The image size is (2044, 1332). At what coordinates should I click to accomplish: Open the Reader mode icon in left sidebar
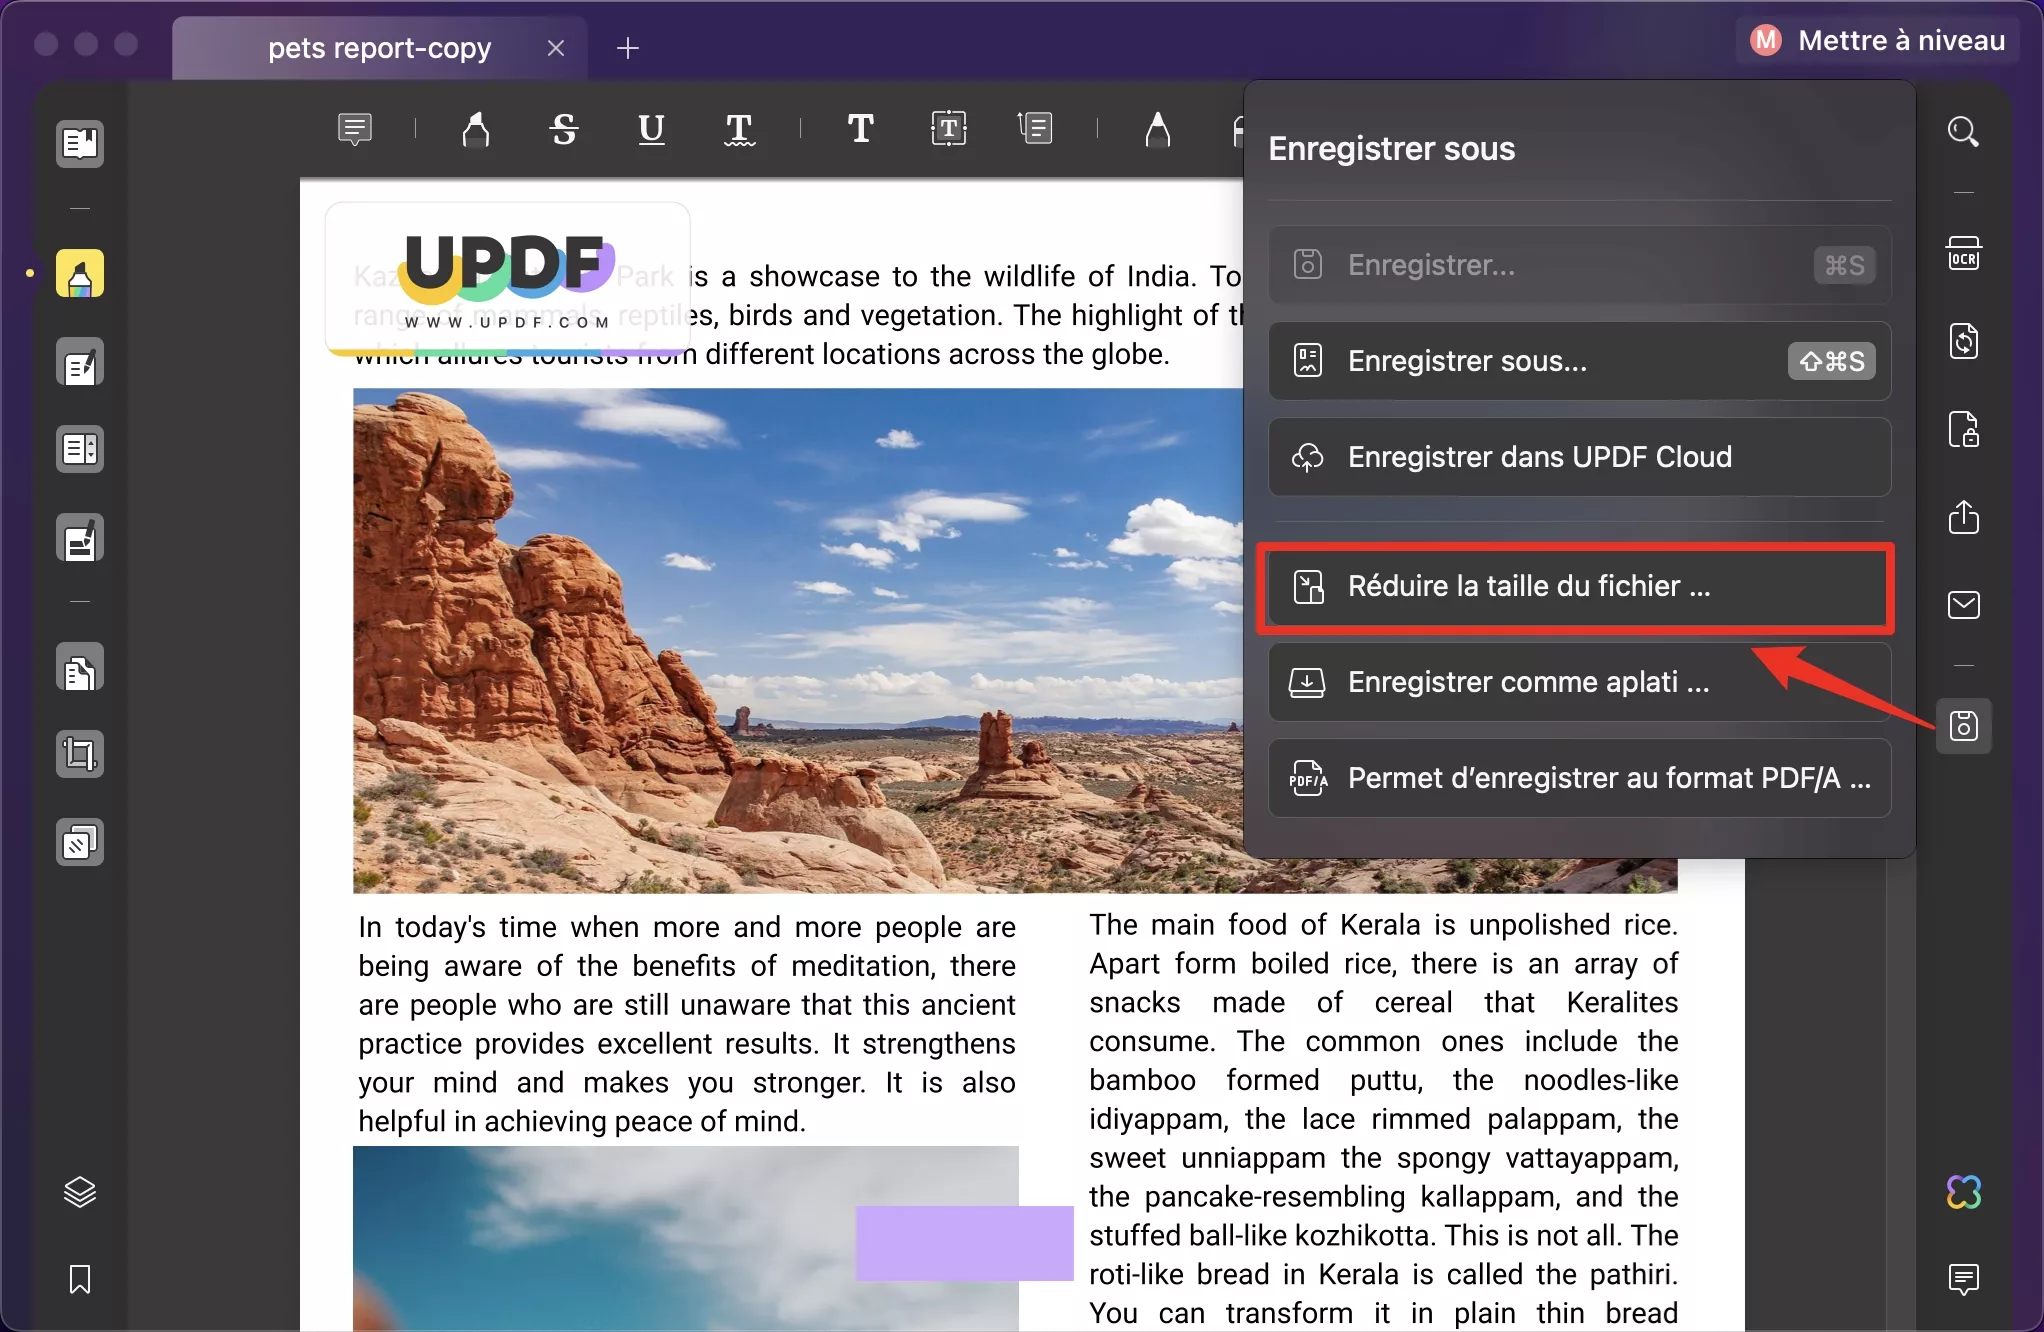coord(80,144)
